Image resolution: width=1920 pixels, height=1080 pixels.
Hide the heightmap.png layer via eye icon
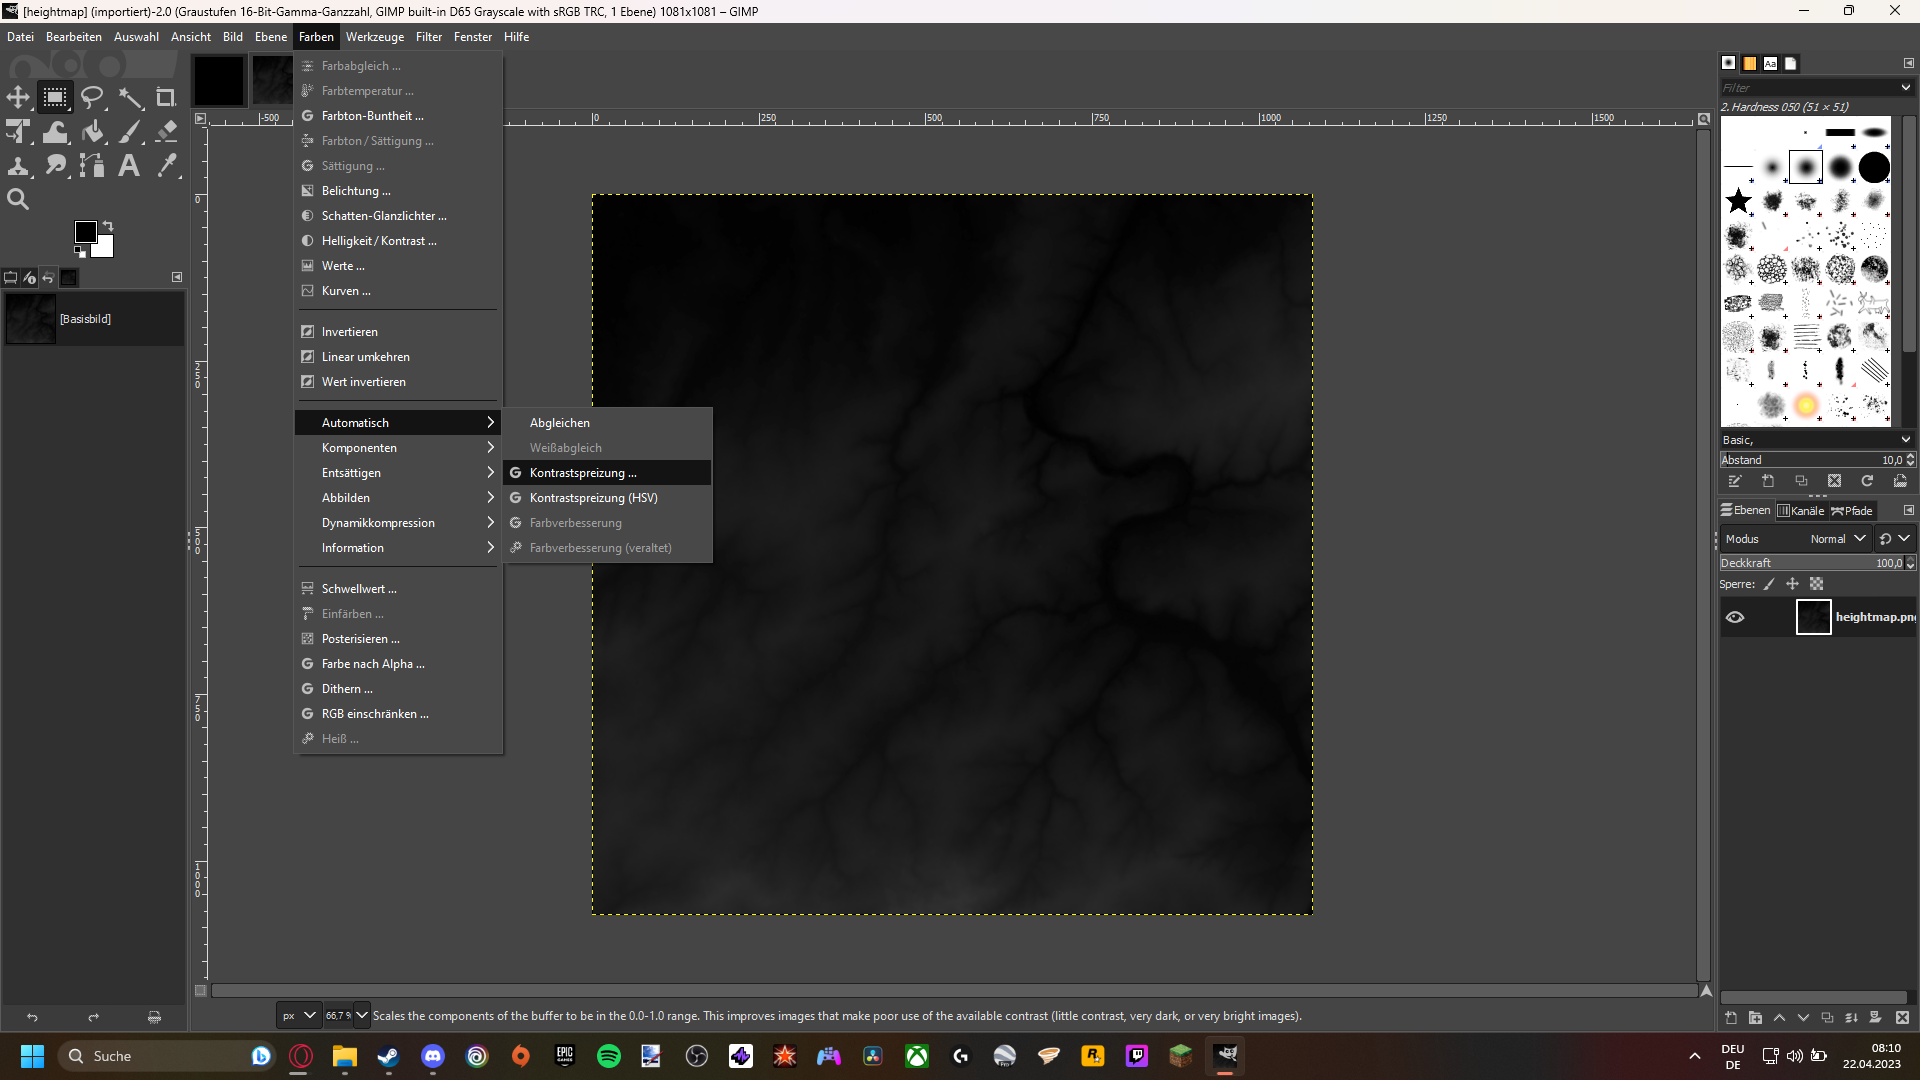1735,617
